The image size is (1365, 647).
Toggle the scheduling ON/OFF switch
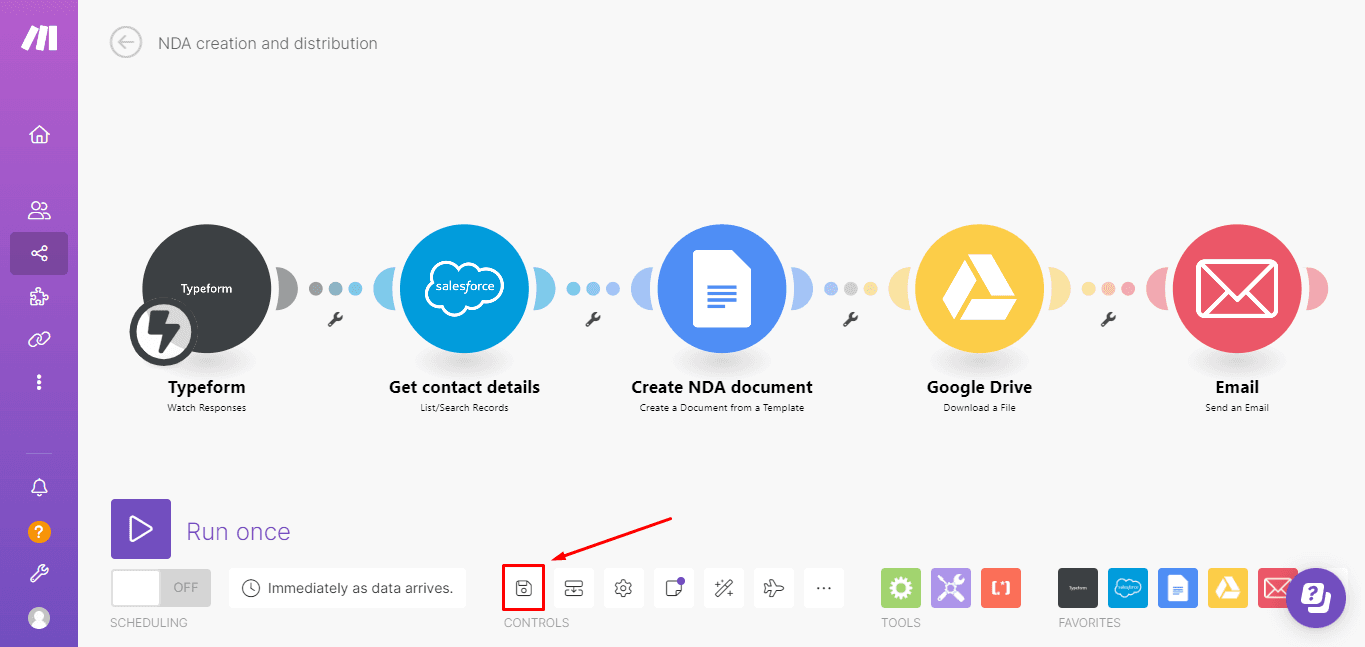(160, 588)
